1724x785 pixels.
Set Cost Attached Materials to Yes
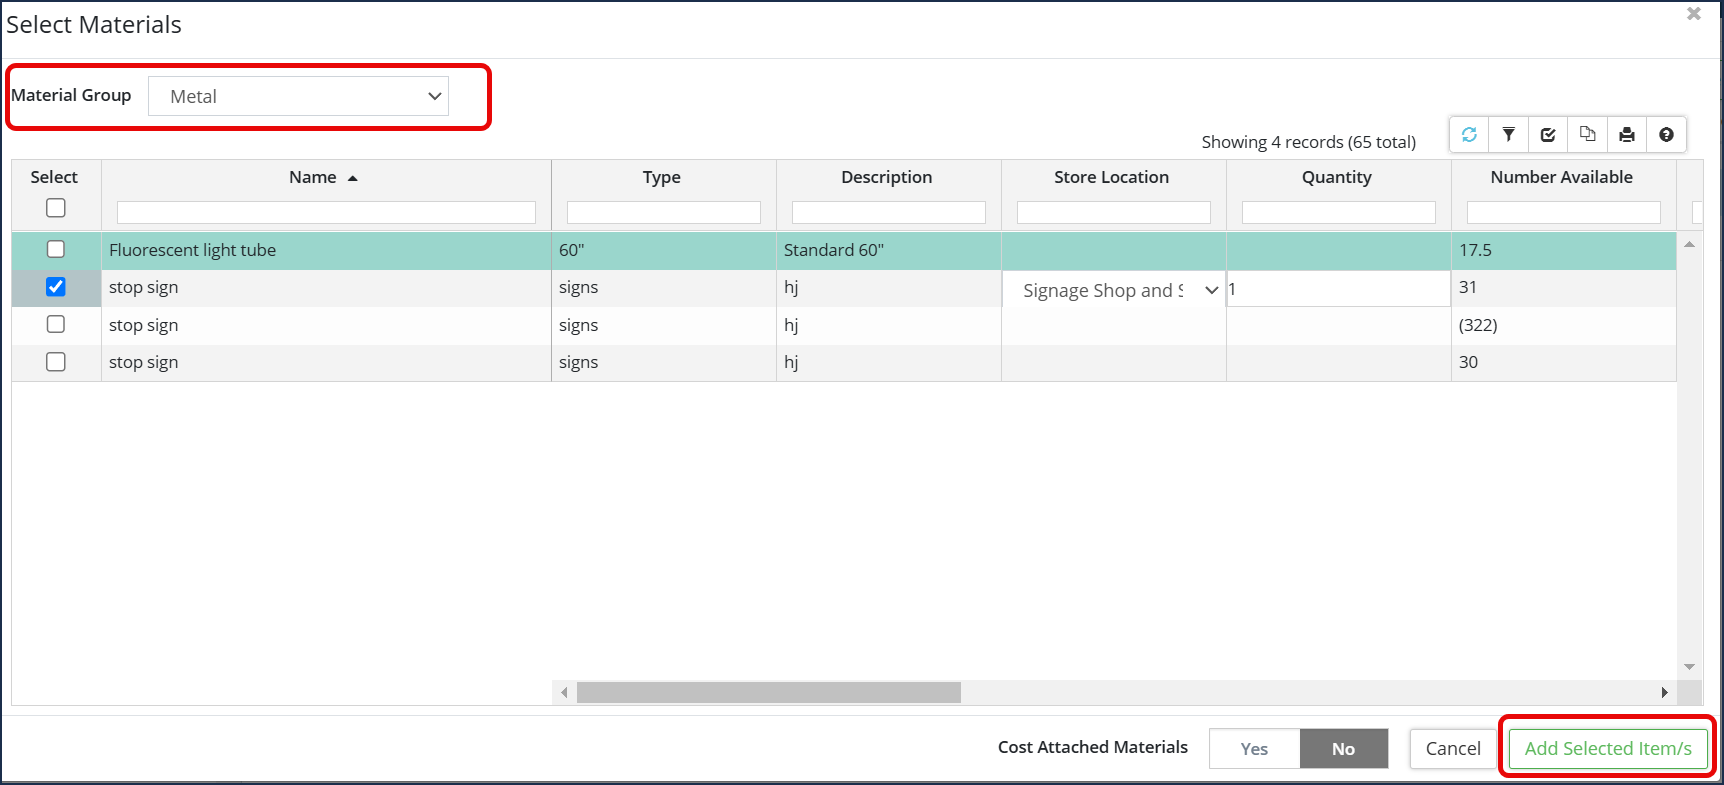tap(1254, 748)
